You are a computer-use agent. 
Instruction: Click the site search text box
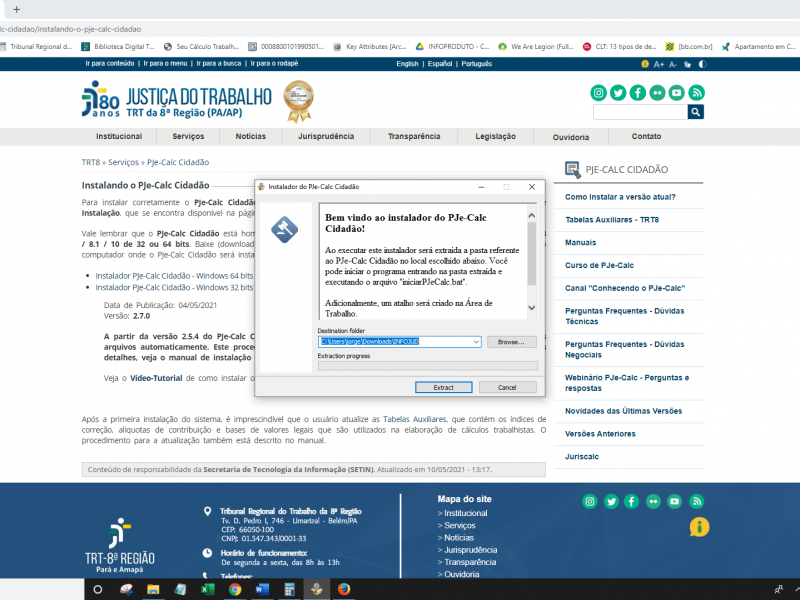(640, 112)
